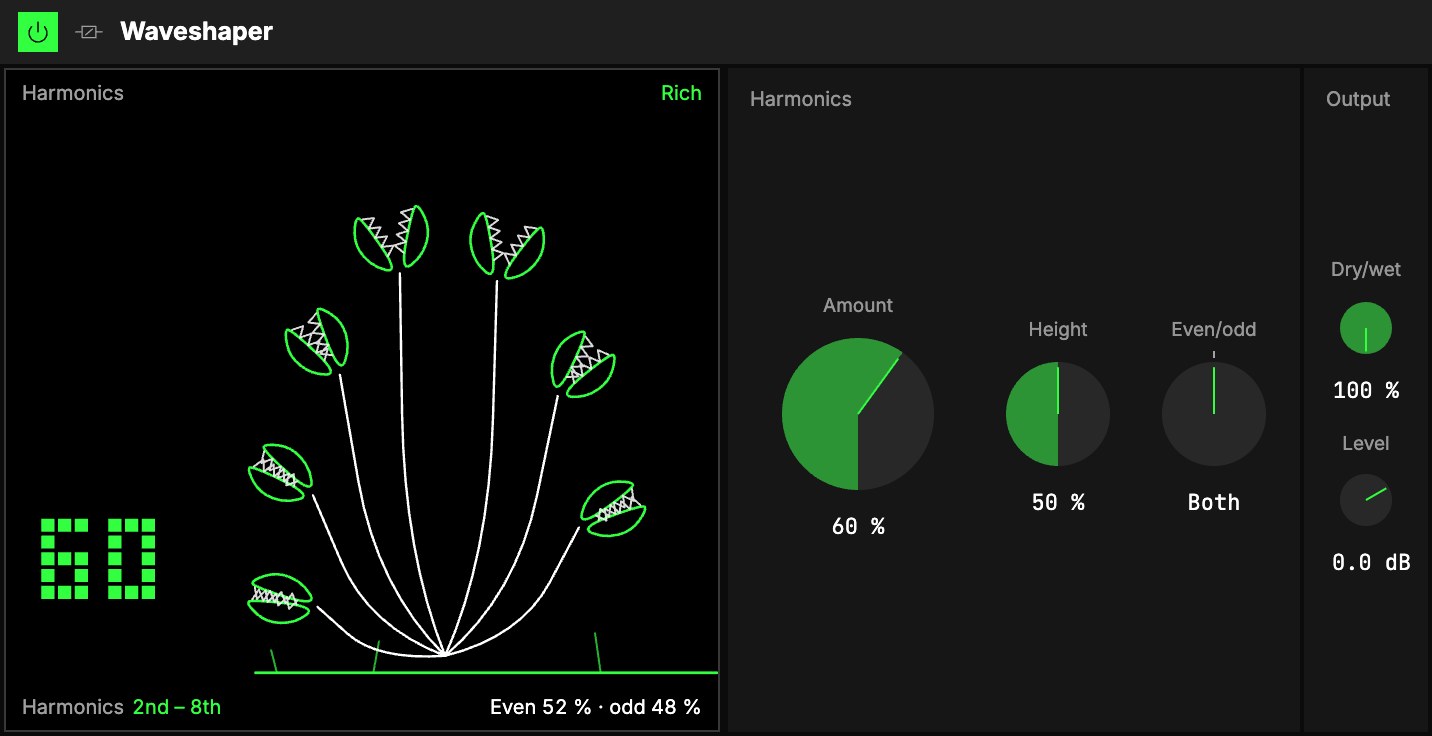Click the Both even/odd value
1432x736 pixels.
point(1214,502)
